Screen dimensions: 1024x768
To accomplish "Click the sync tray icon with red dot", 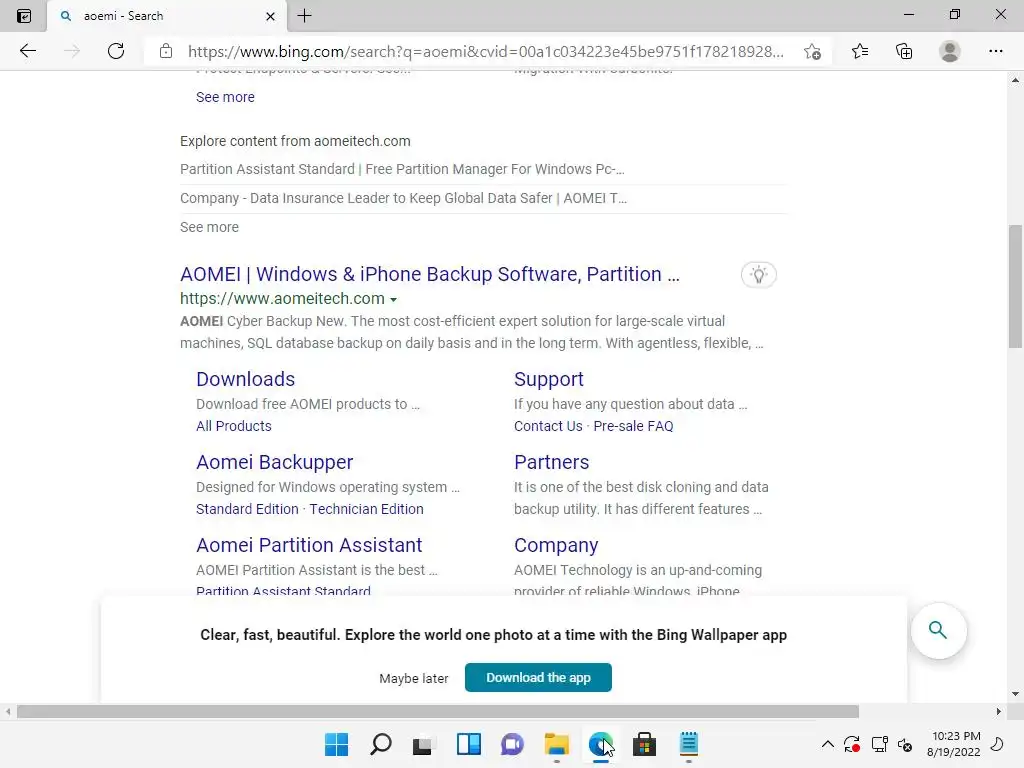I will pyautogui.click(x=852, y=744).
